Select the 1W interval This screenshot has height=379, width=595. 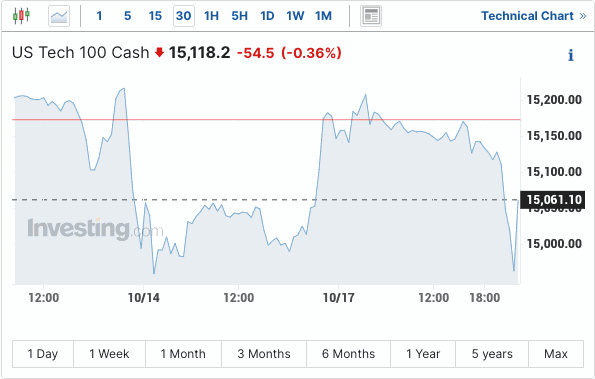295,16
